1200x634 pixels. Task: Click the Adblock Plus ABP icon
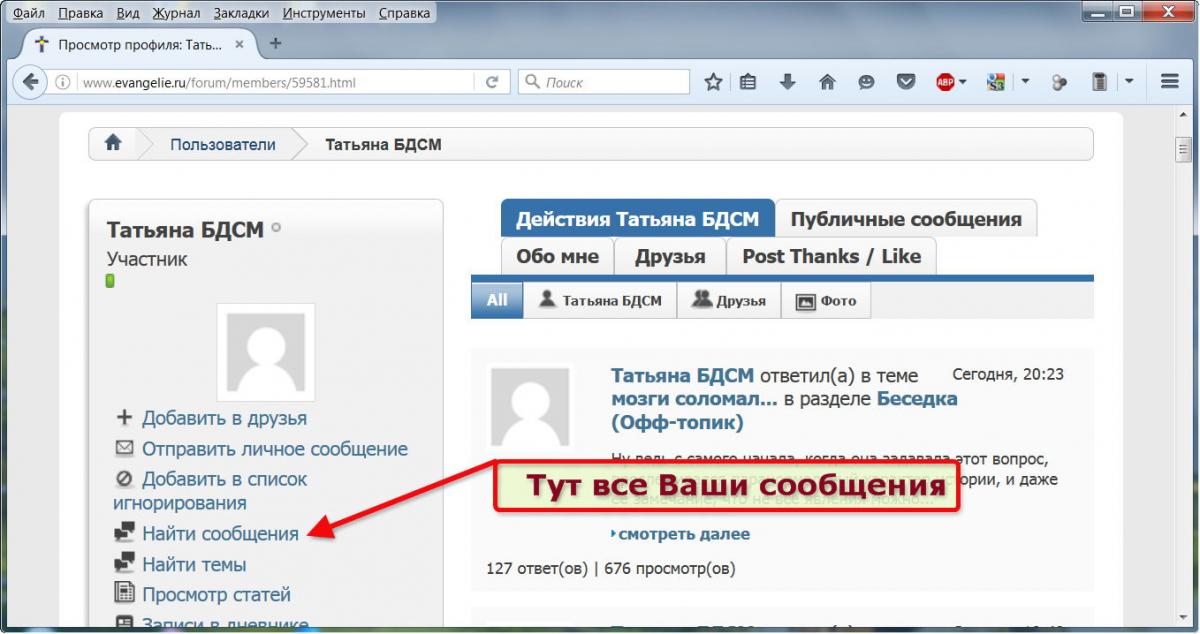pyautogui.click(x=945, y=82)
